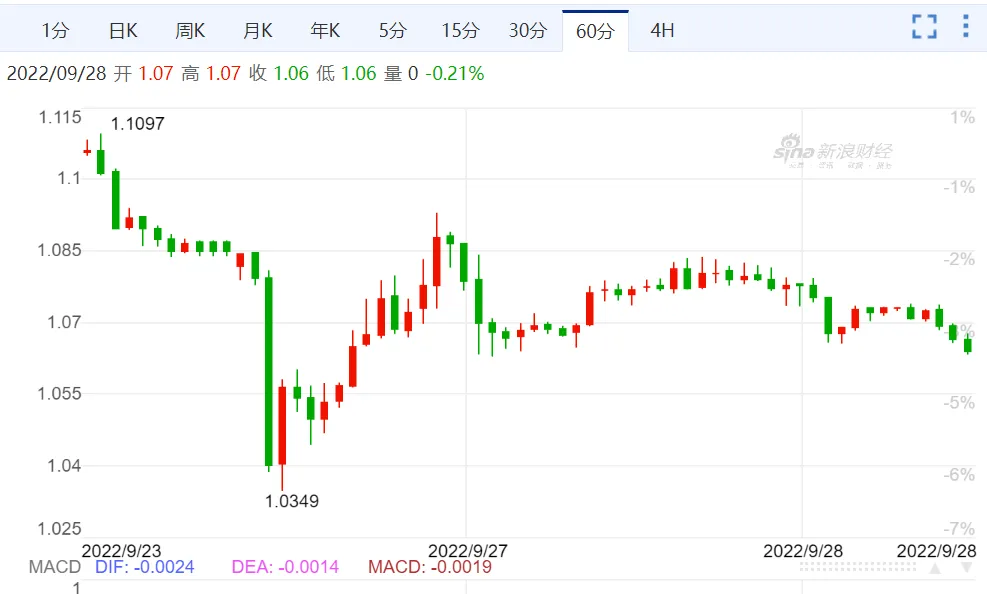The height and width of the screenshot is (594, 987).
Task: Switch to the 日K chart tab
Action: [x=123, y=30]
